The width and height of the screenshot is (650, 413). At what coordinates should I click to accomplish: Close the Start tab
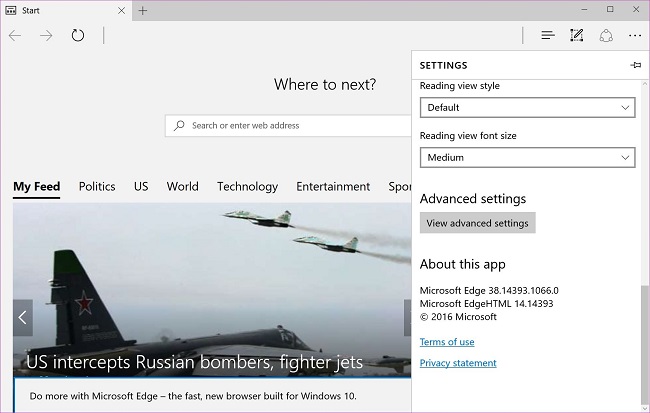121,10
